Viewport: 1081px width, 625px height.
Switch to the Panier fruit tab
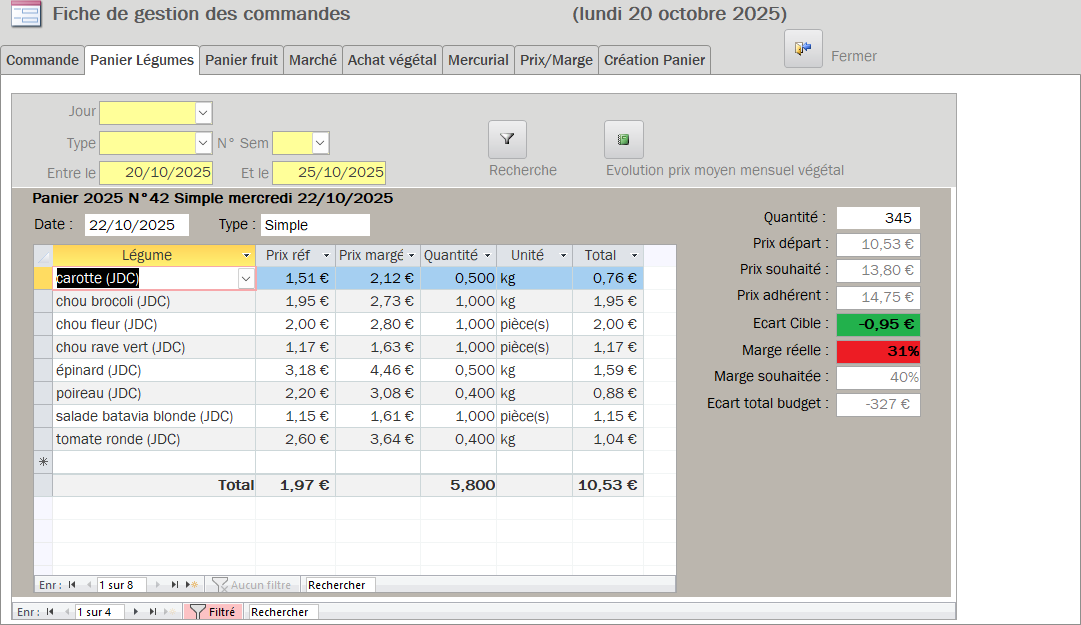pyautogui.click(x=241, y=60)
